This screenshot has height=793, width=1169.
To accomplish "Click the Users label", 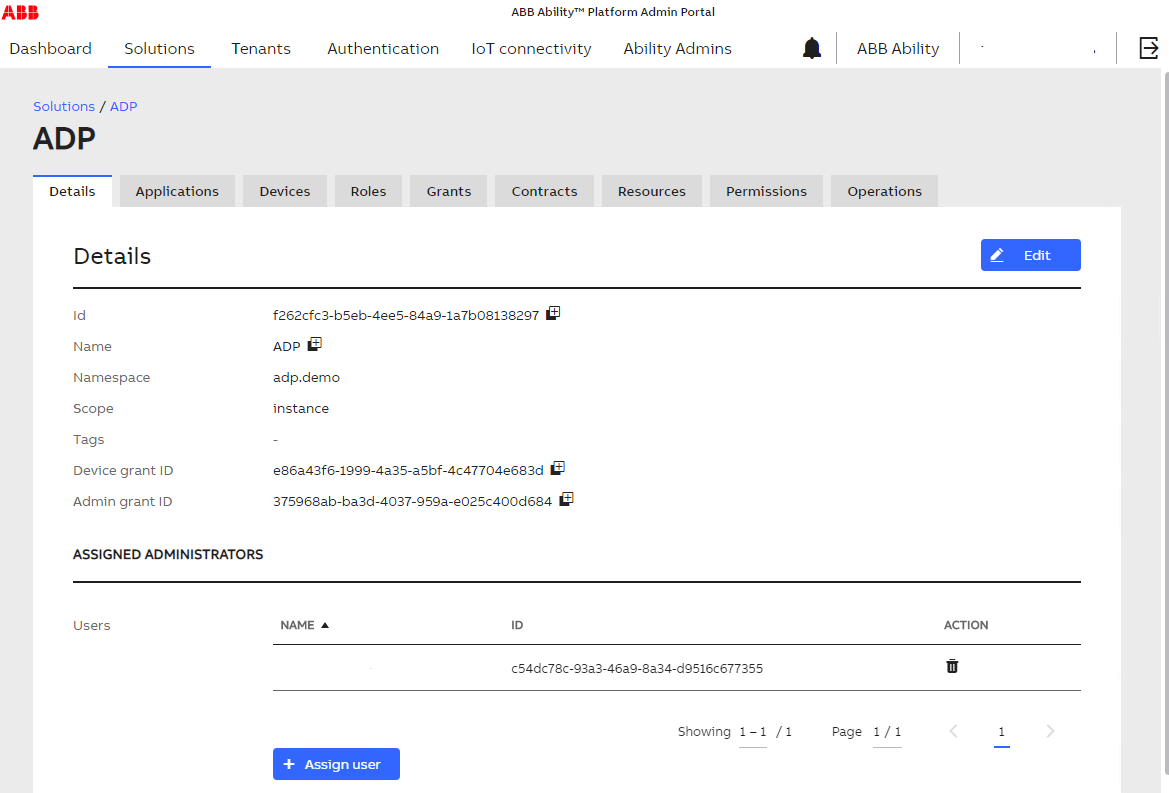I will point(92,625).
